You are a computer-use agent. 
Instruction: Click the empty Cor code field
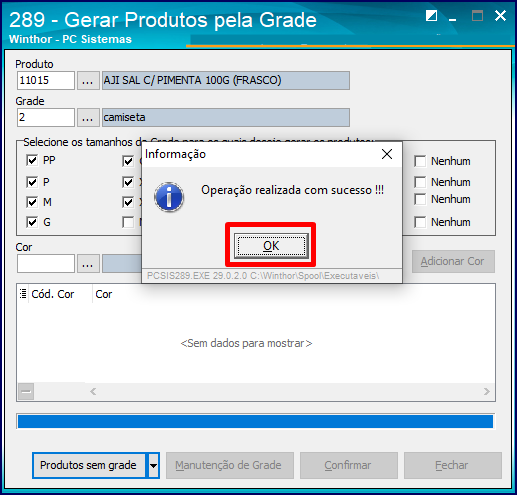pos(46,264)
